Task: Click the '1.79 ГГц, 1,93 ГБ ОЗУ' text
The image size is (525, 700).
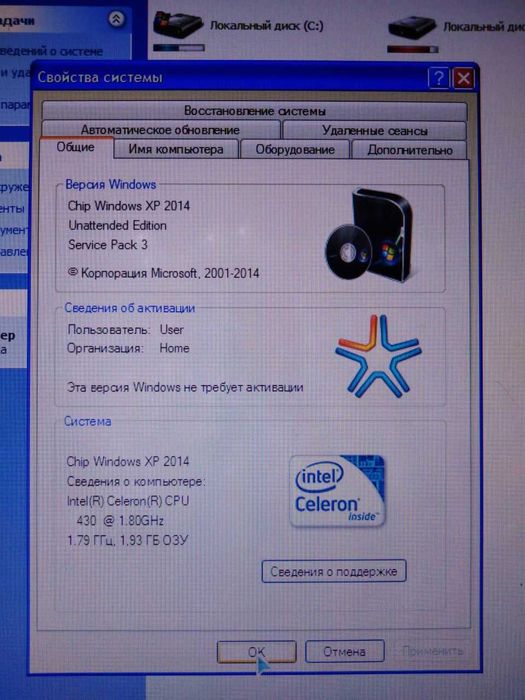Action: tap(128, 540)
